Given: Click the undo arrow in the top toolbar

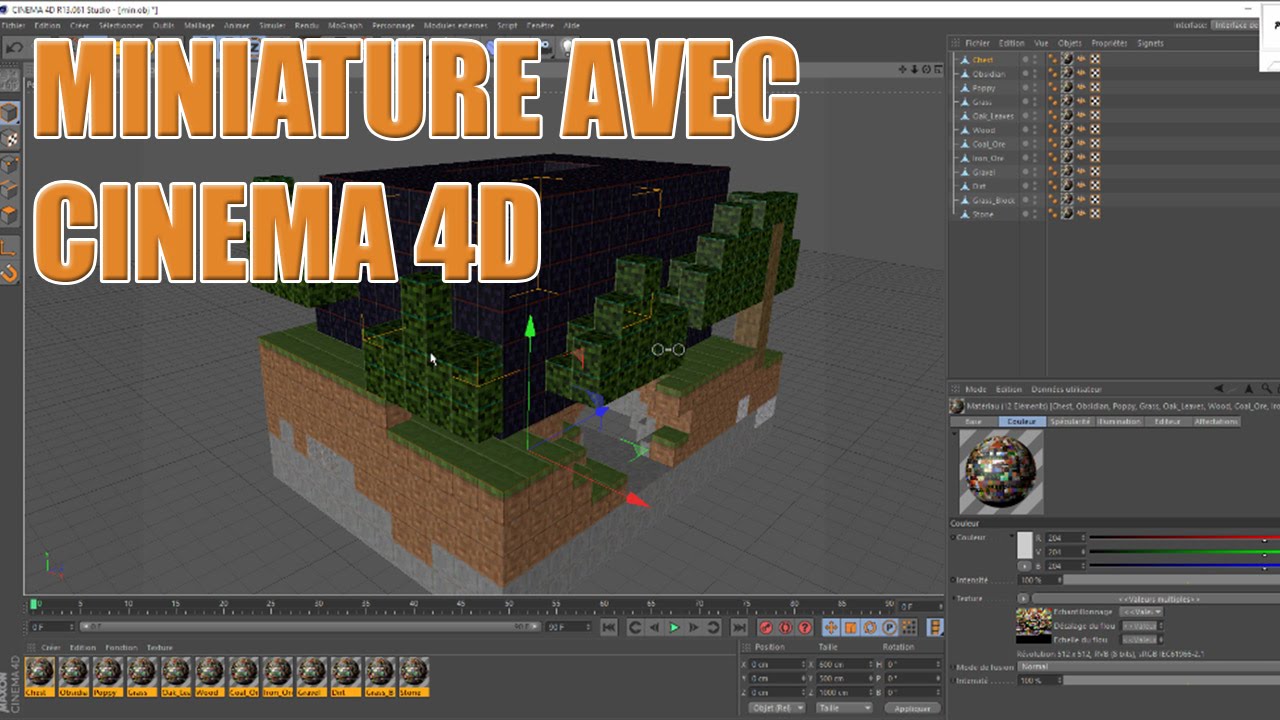Looking at the screenshot, I should [14, 47].
